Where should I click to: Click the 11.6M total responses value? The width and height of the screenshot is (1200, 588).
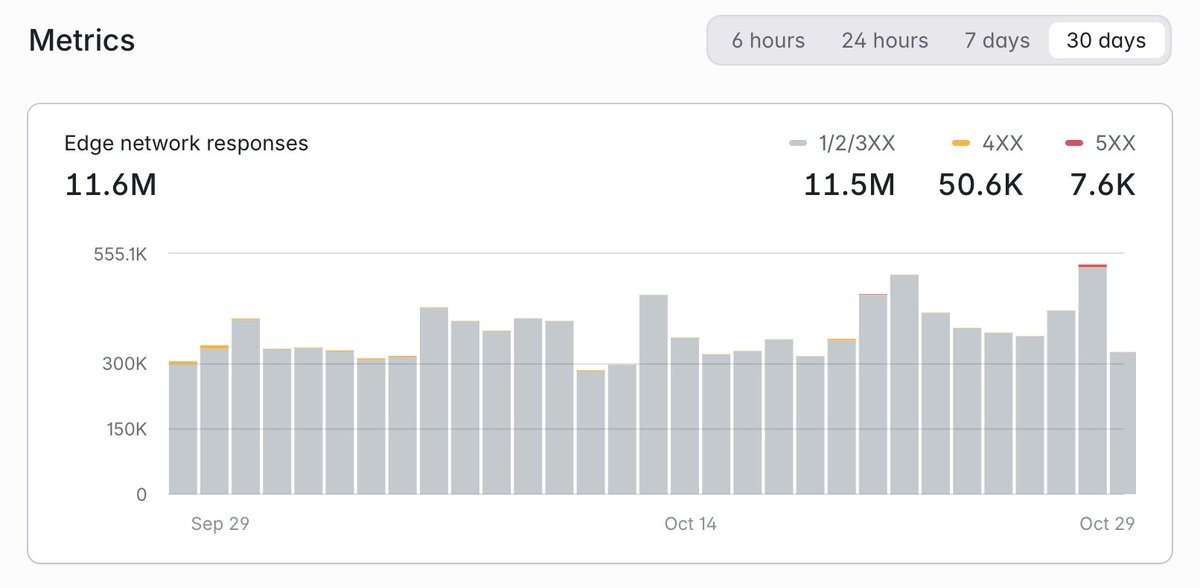pos(108,185)
